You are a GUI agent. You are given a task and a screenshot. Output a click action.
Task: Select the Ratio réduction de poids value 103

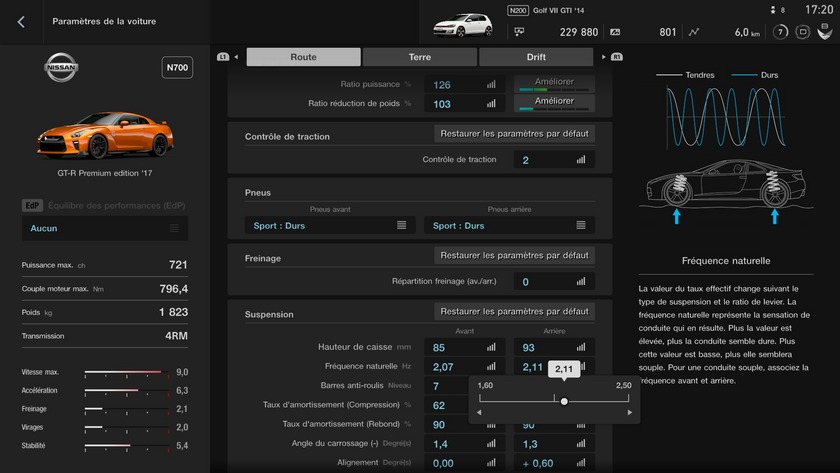click(442, 104)
